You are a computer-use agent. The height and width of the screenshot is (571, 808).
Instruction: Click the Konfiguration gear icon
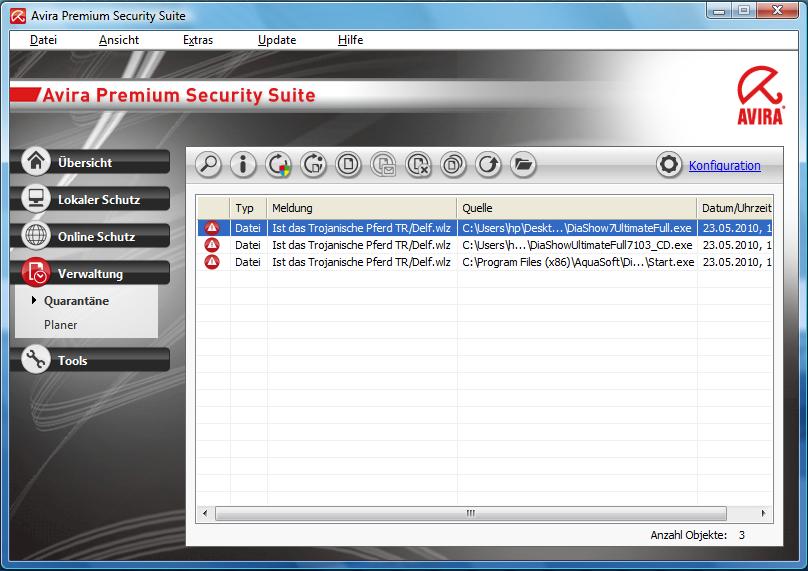click(669, 165)
